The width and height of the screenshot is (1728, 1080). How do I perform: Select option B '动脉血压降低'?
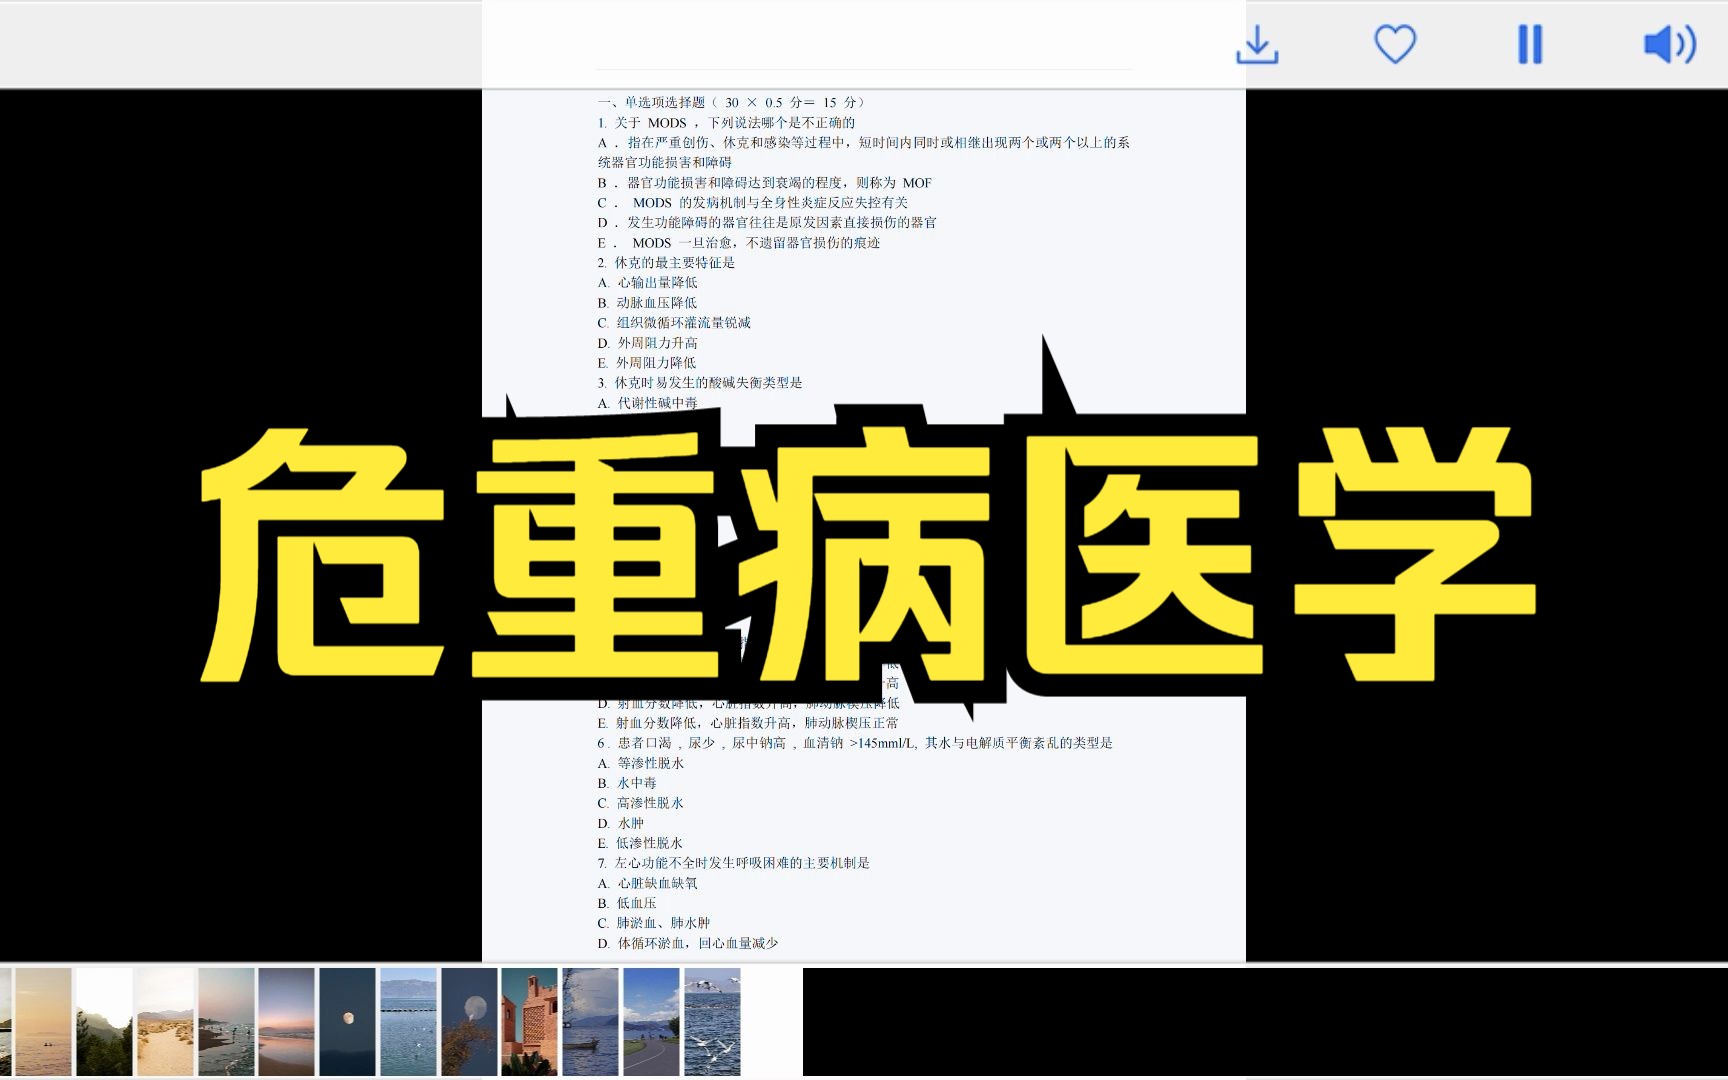(x=647, y=303)
